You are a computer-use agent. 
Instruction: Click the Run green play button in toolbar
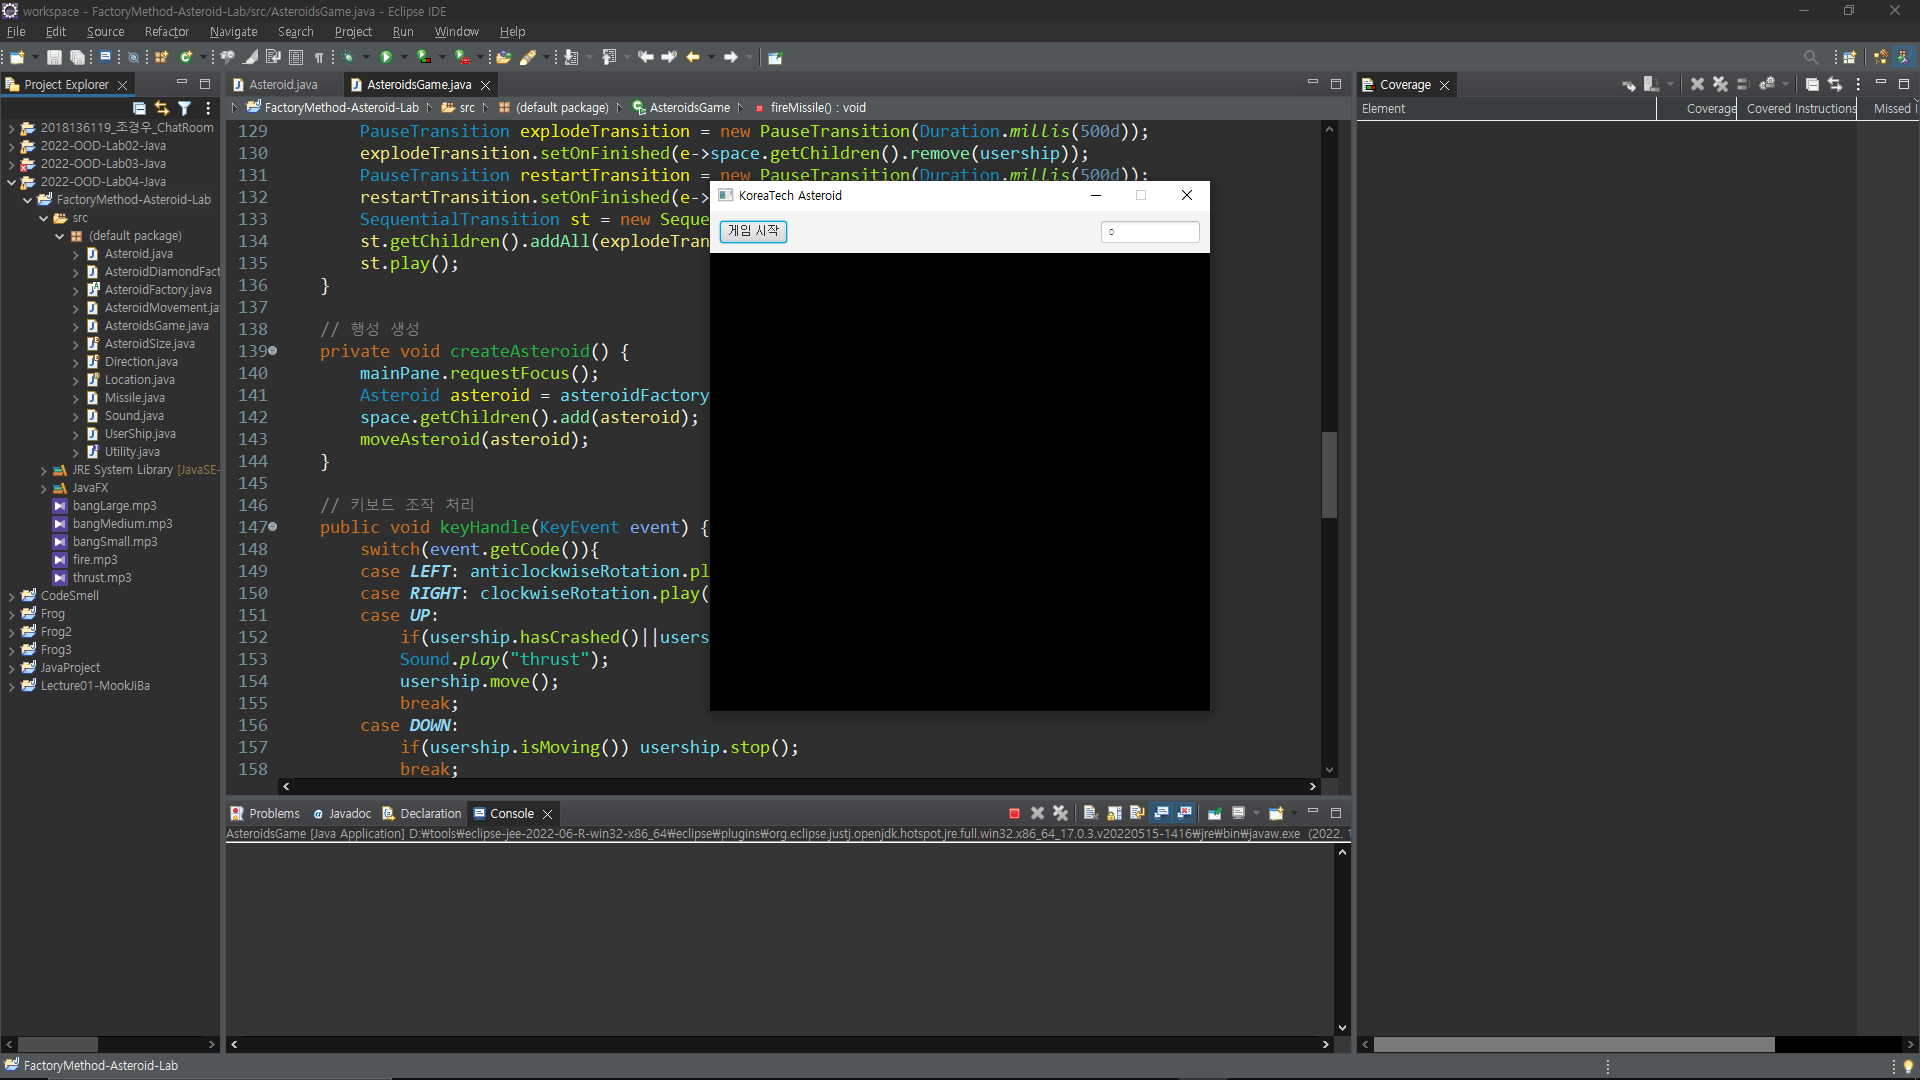[386, 57]
